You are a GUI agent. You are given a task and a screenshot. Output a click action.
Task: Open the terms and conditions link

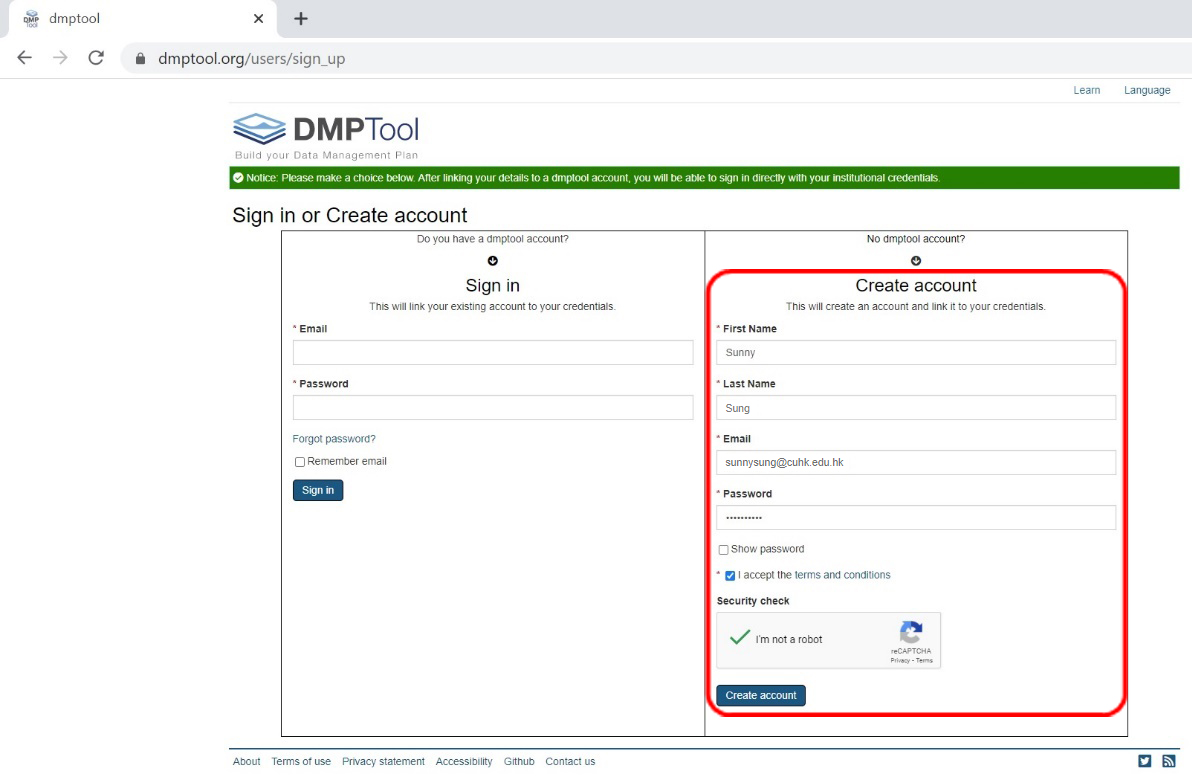pos(842,575)
